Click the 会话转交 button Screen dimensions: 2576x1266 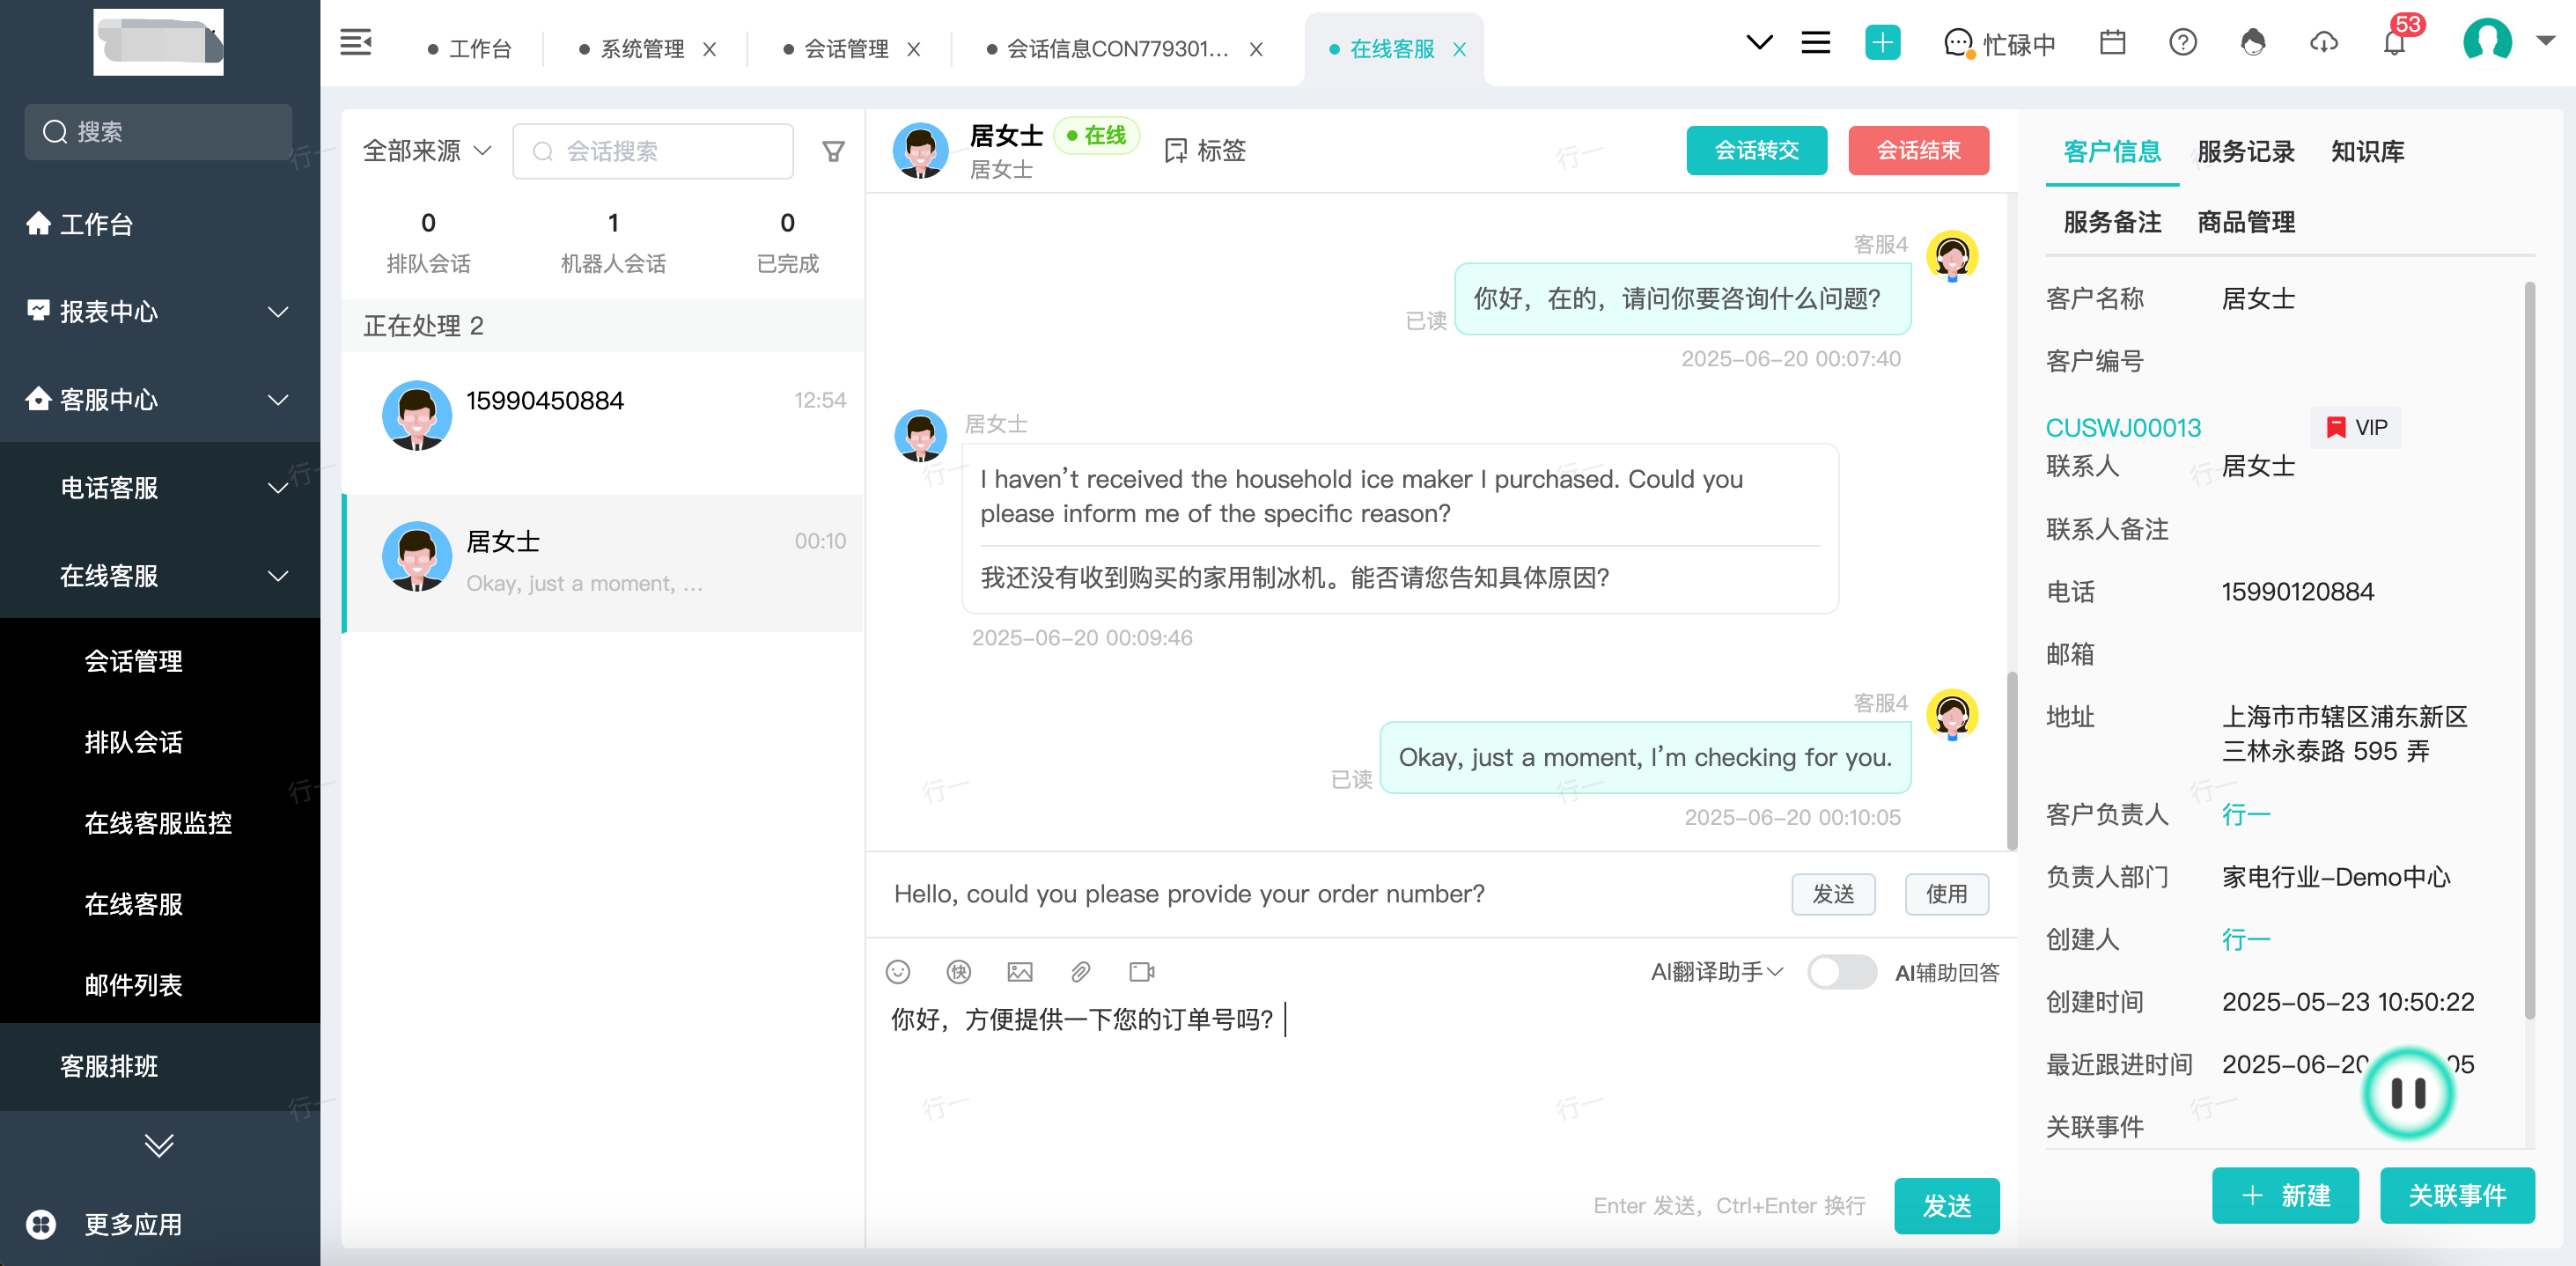pyautogui.click(x=1756, y=150)
